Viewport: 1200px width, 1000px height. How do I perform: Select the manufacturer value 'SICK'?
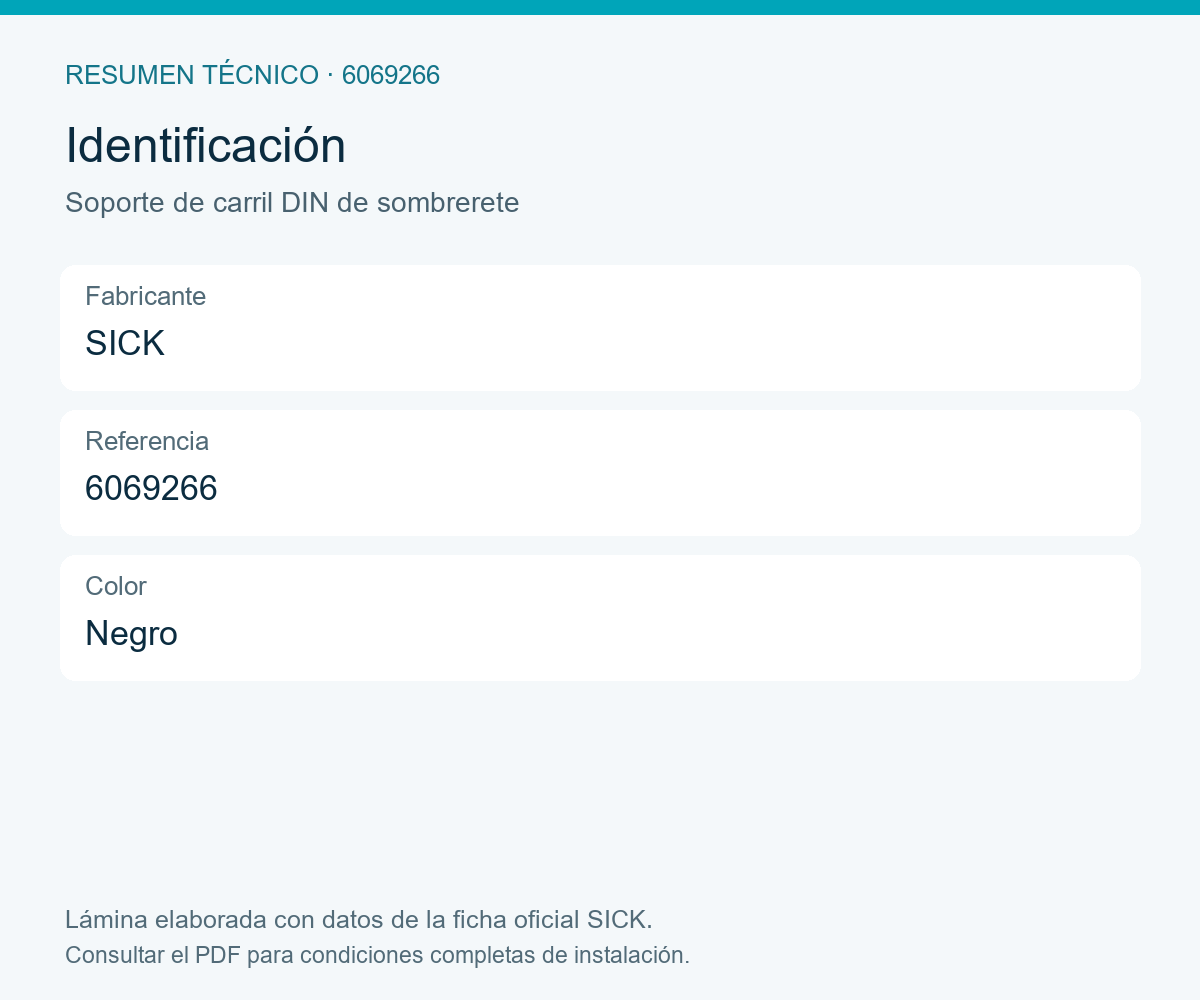tap(125, 343)
